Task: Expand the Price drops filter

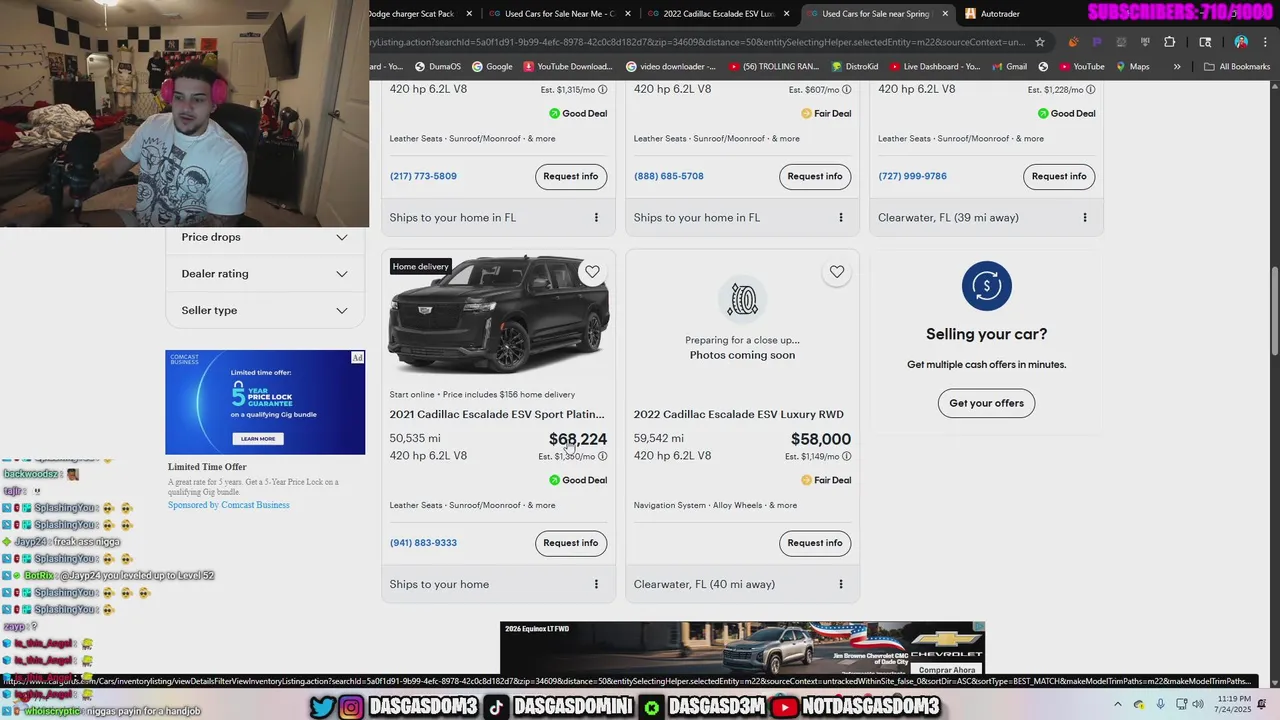Action: 265,237
